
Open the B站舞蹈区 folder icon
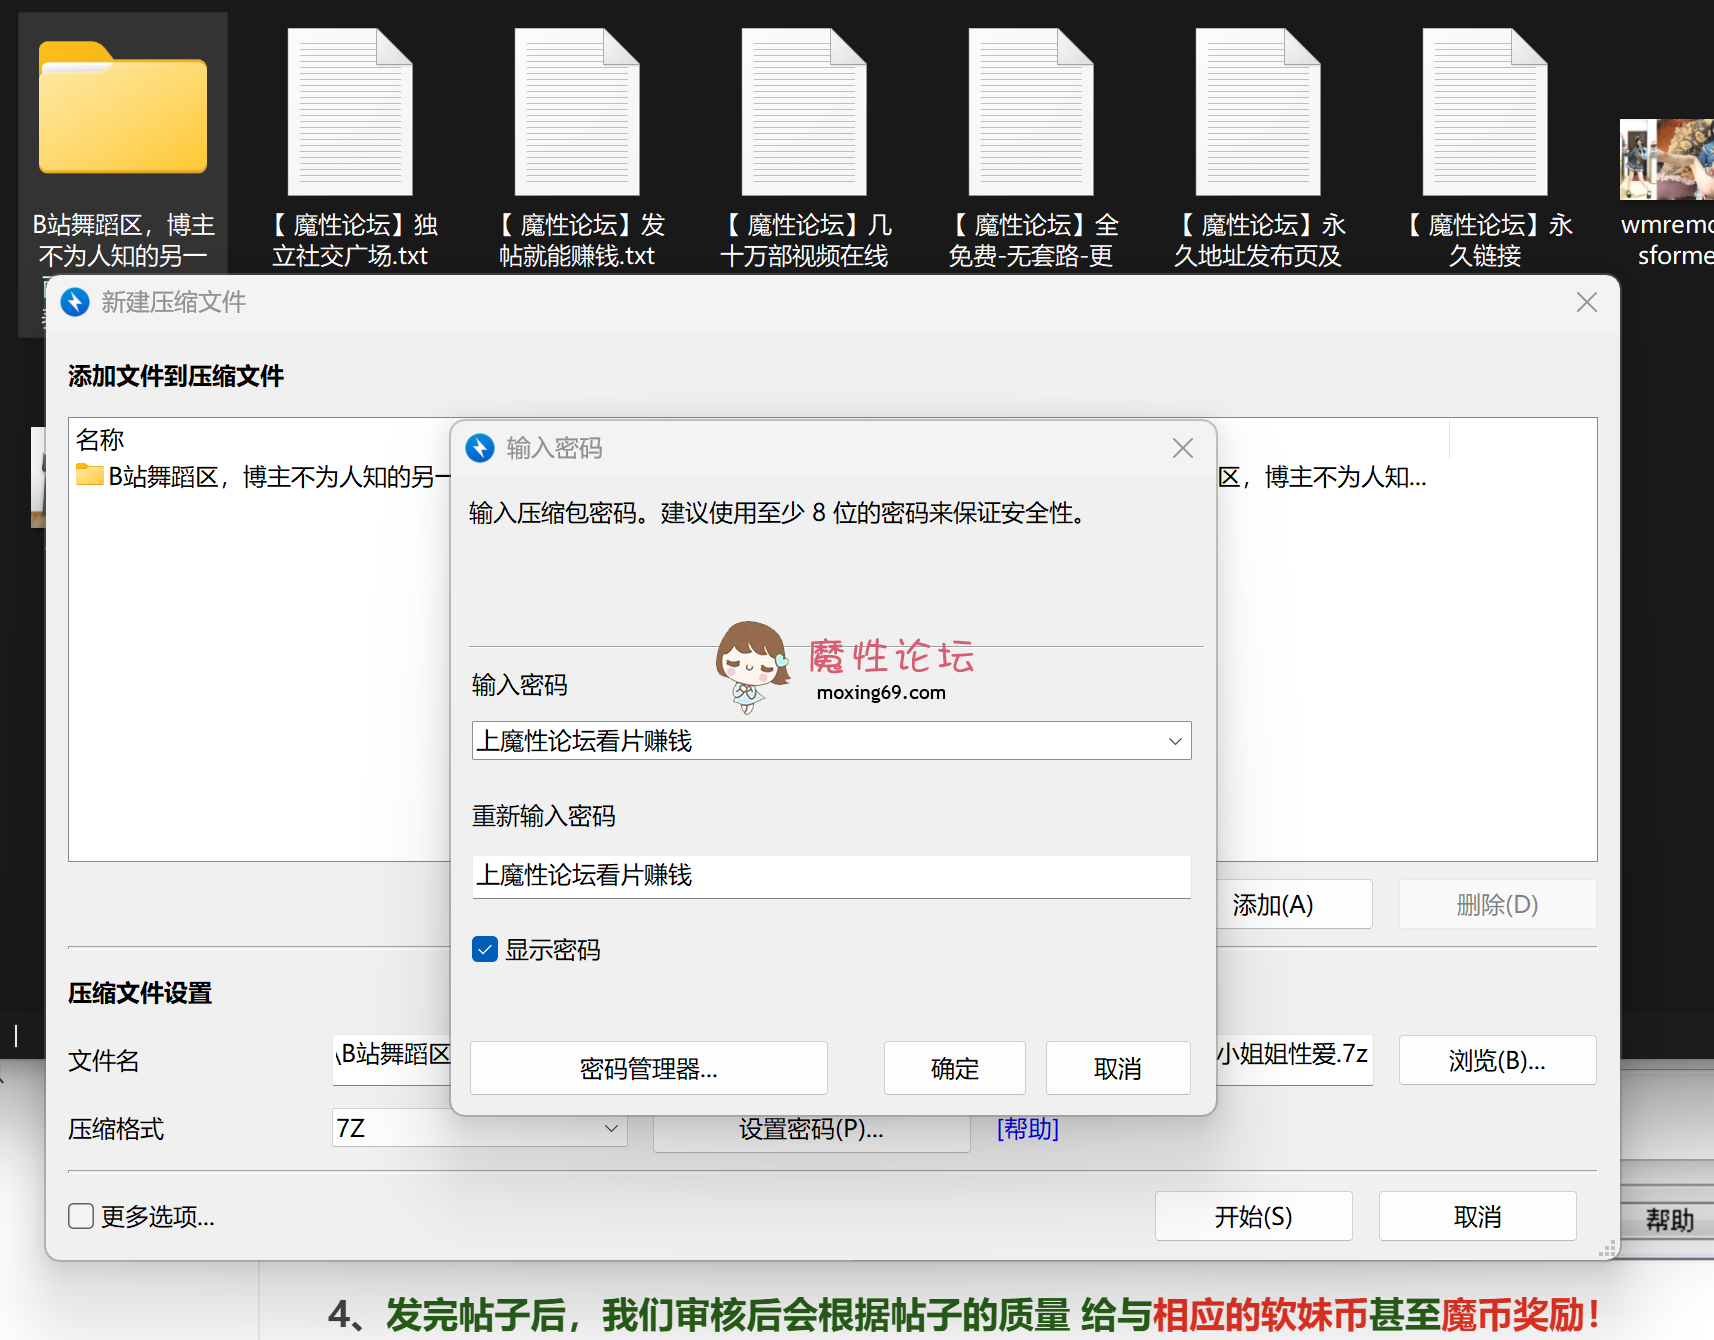[123, 108]
